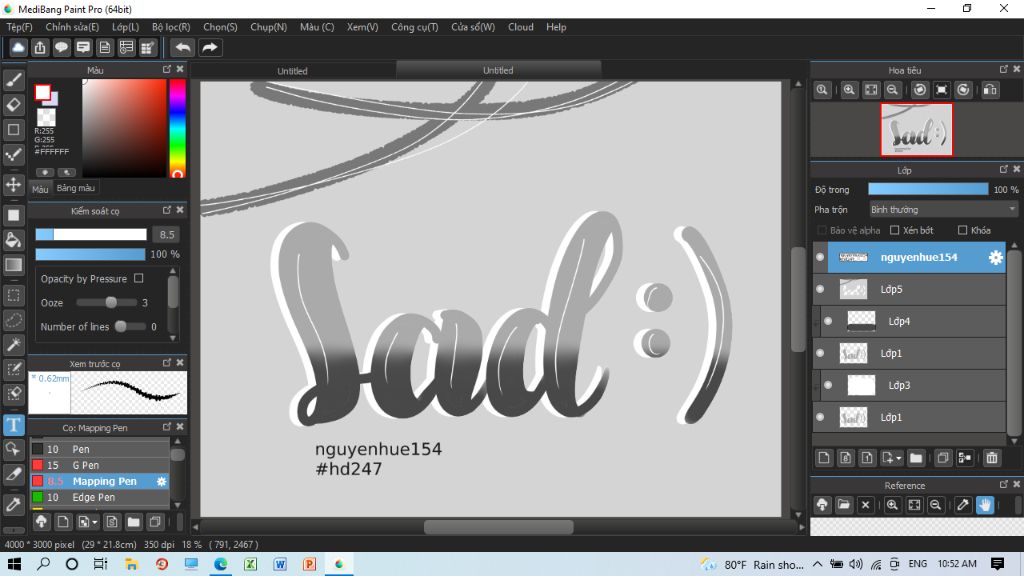Click the Navigator preview thumbnail
Image resolution: width=1024 pixels, height=576 pixels.
pos(916,129)
